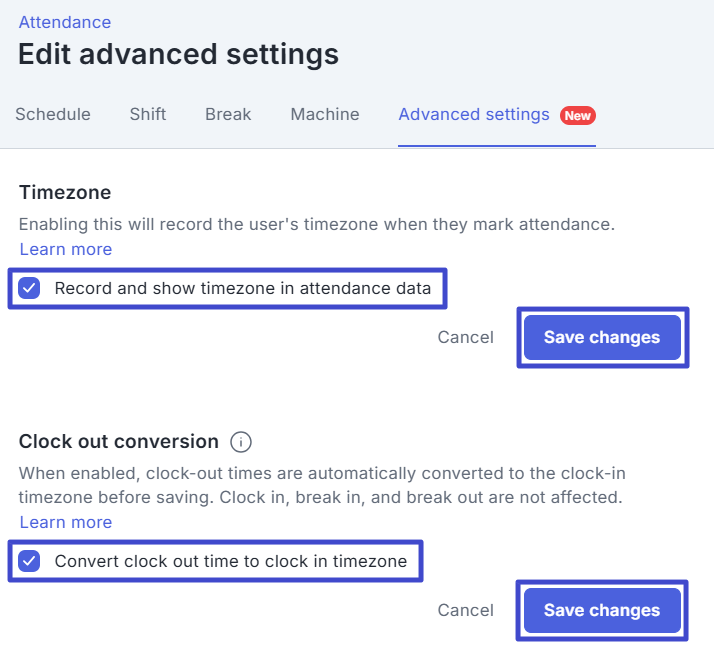The width and height of the screenshot is (714, 660).
Task: Select the Advanced settings tab
Action: pyautogui.click(x=474, y=114)
